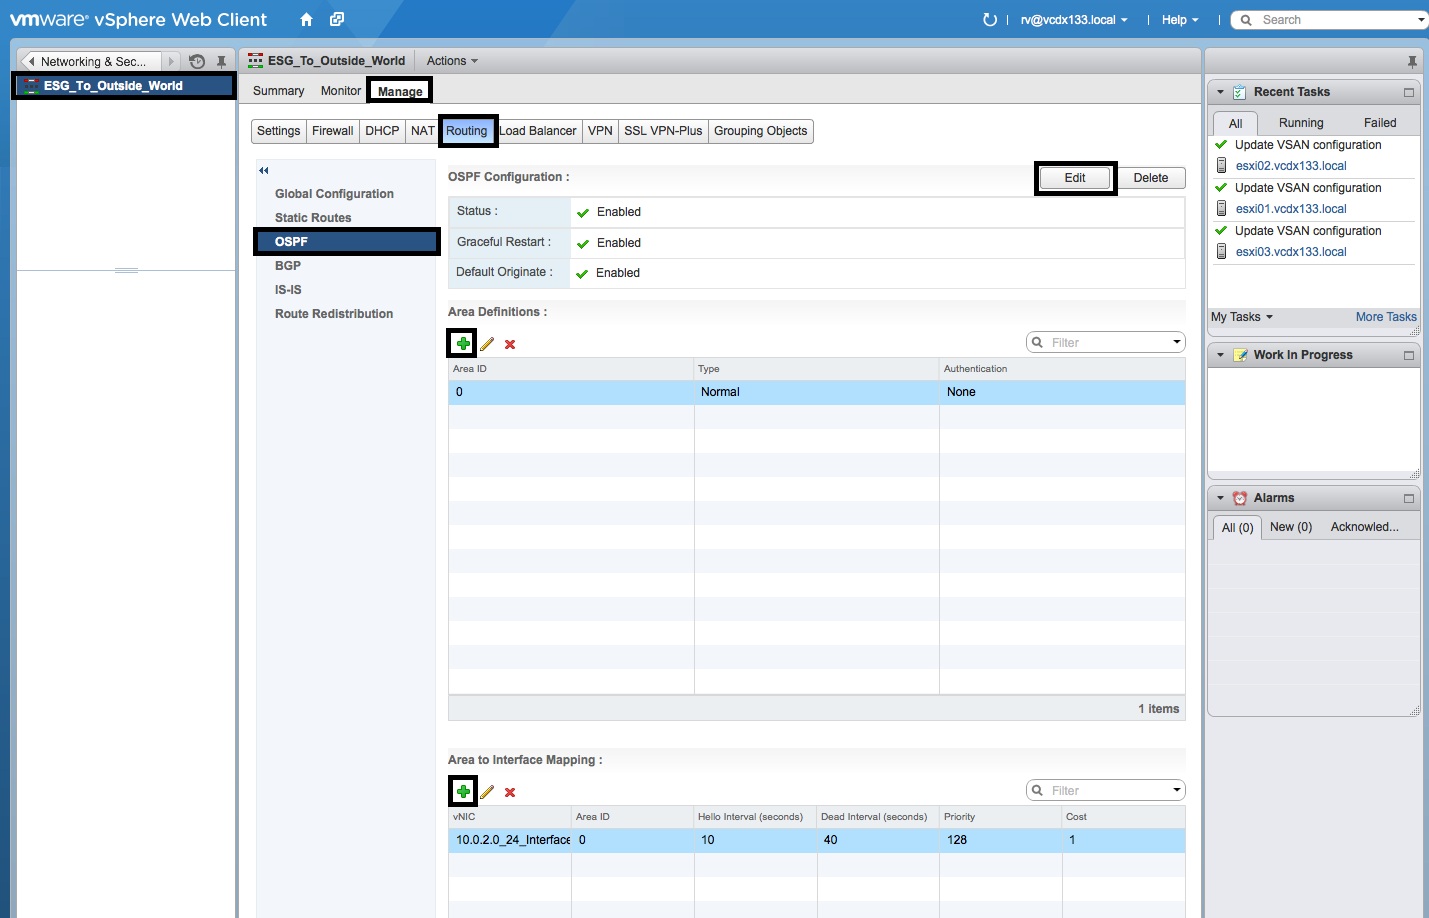Pin the right-hand tasks panel
The image size is (1429, 918).
point(1411,62)
